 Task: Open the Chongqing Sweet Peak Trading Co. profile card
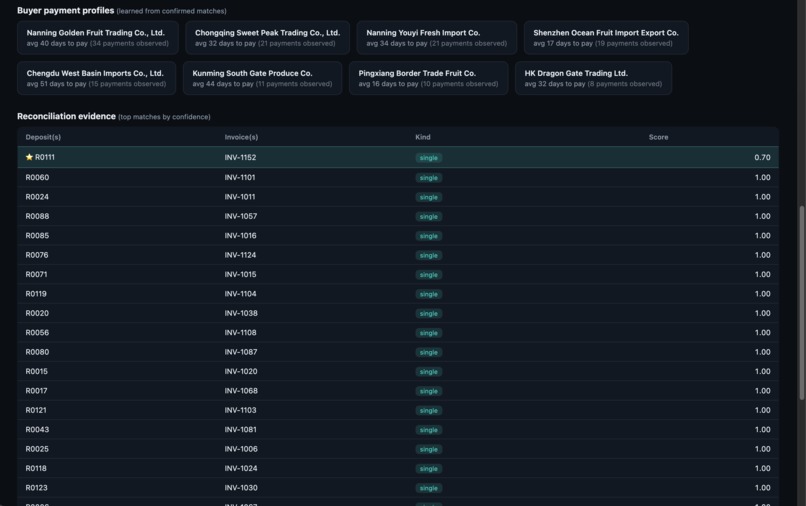(x=267, y=38)
